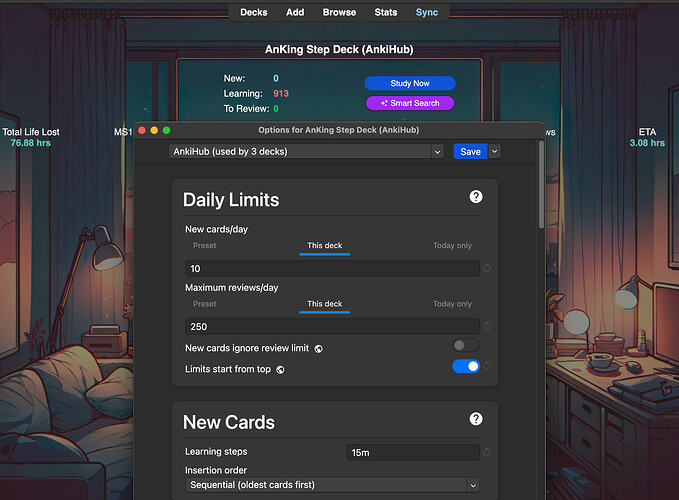The height and width of the screenshot is (500, 679).
Task: Click globe icon next to New cards ignore review limit
Action: [x=318, y=348]
